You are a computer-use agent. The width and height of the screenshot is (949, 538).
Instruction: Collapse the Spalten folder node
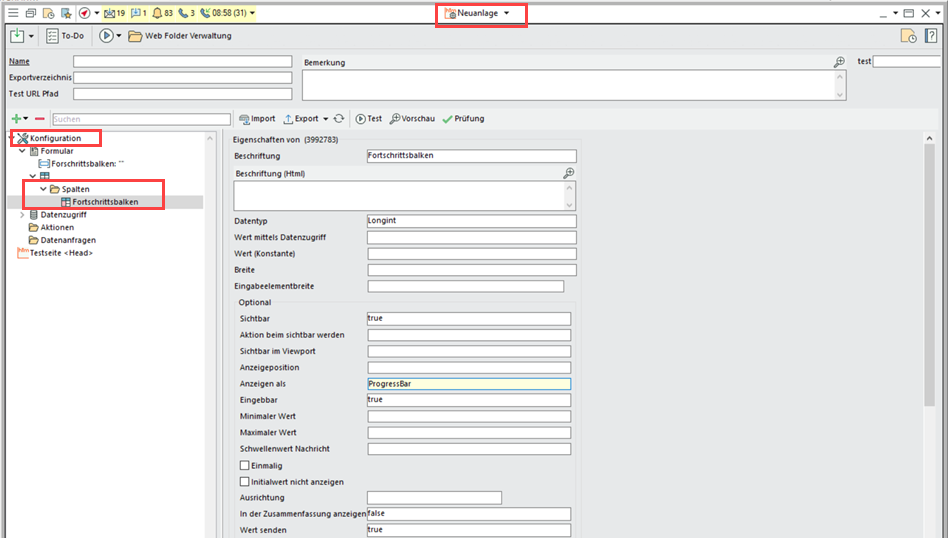(43, 189)
